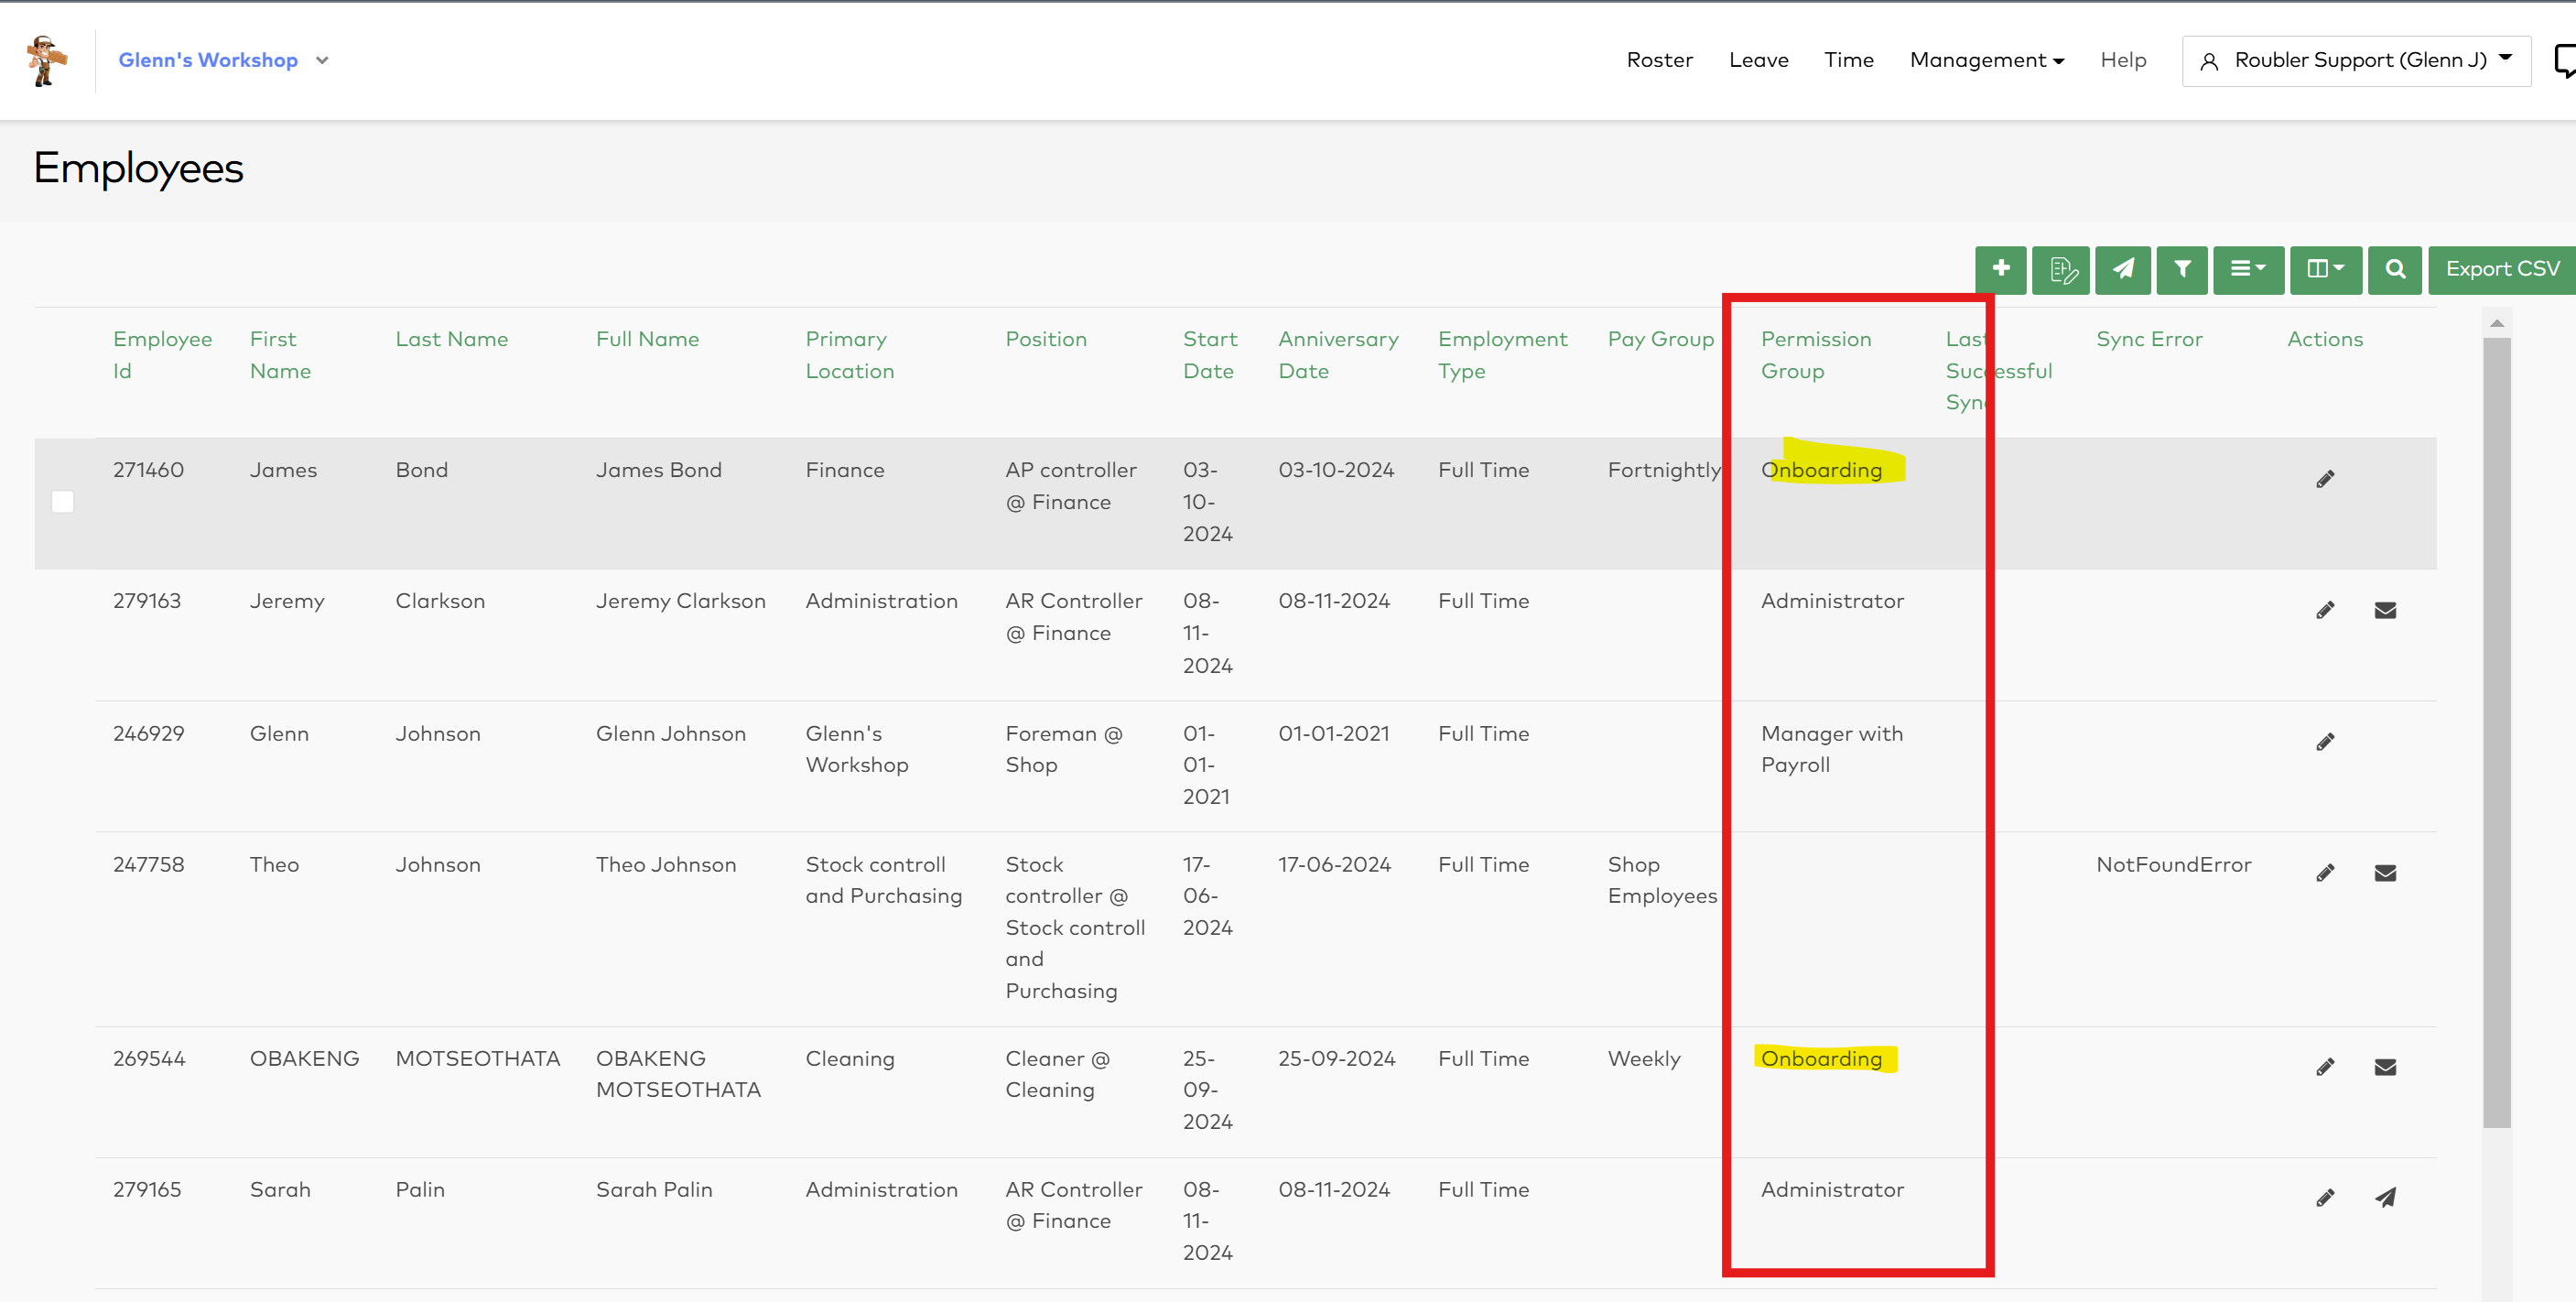The width and height of the screenshot is (2576, 1302).
Task: Open the Leave menu item
Action: click(1758, 61)
